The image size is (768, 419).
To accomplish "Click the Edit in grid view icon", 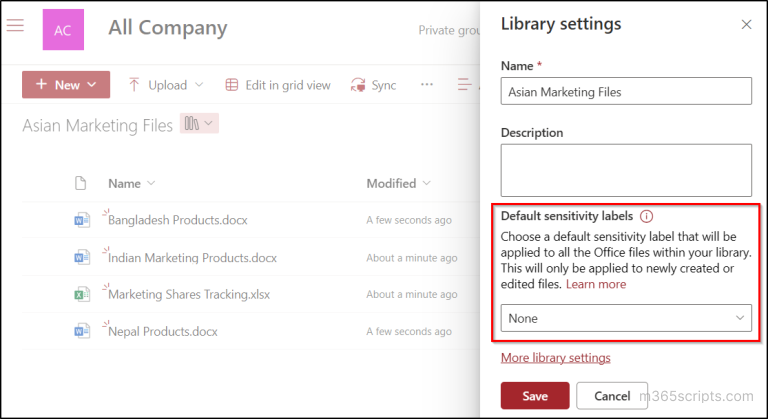I will coord(232,85).
